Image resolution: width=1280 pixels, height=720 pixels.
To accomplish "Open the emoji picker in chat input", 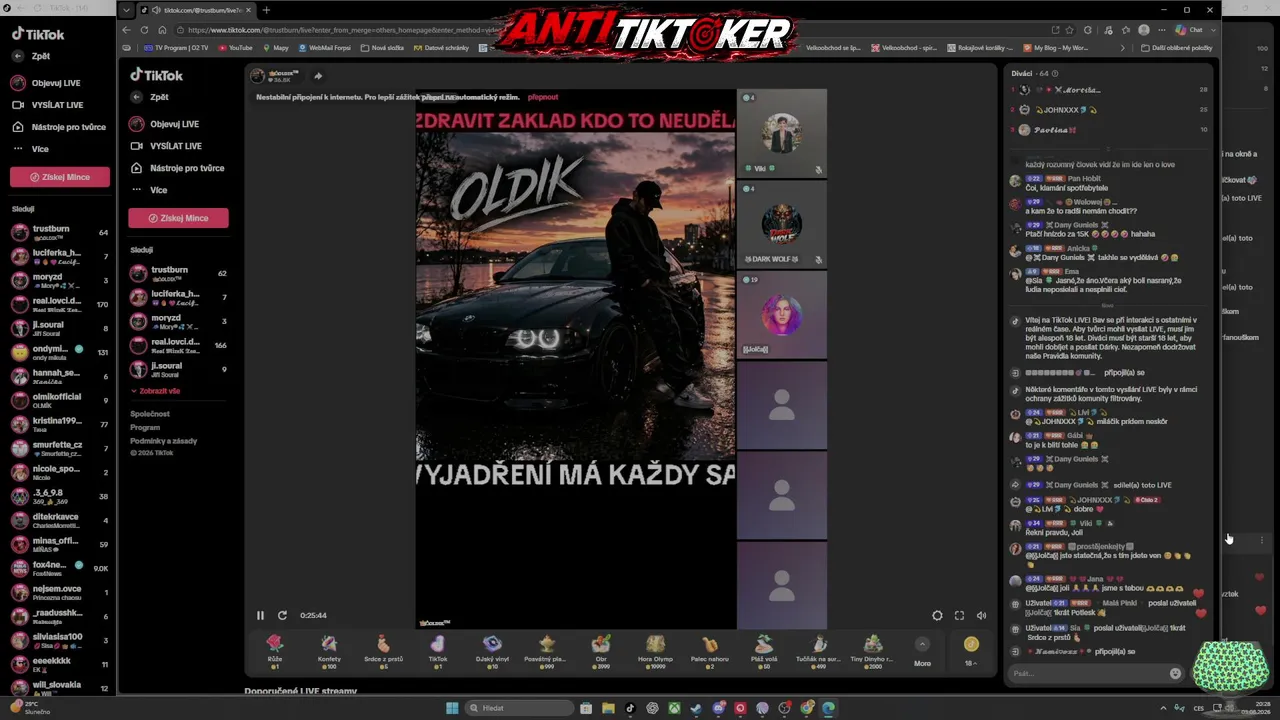I will point(1175,673).
